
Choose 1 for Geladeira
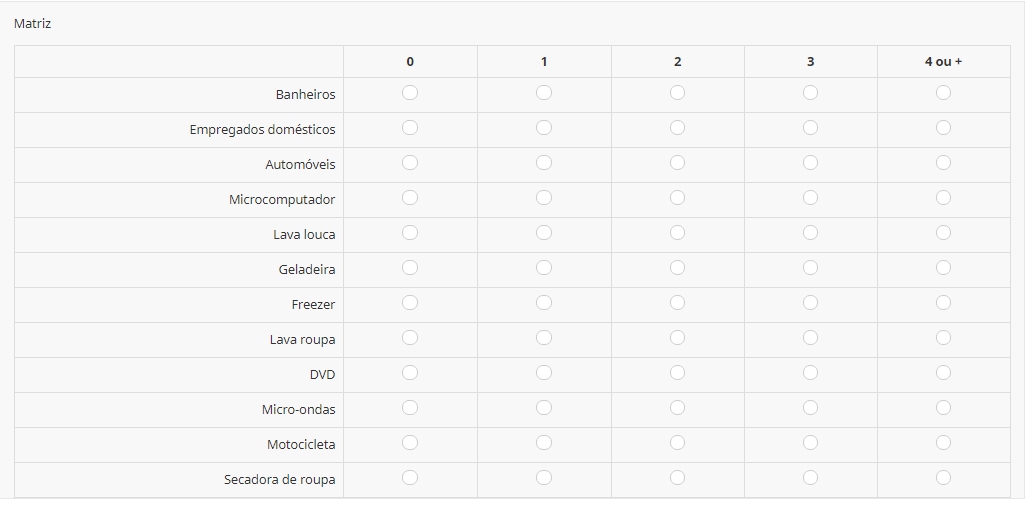(544, 267)
